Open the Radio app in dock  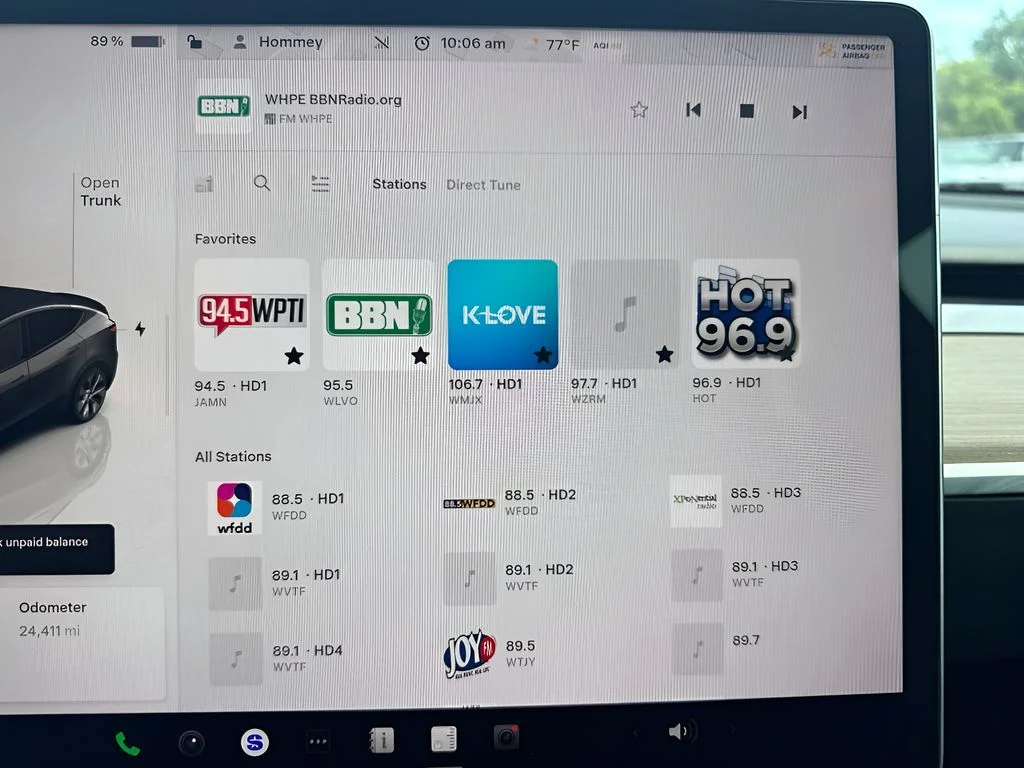[444, 739]
